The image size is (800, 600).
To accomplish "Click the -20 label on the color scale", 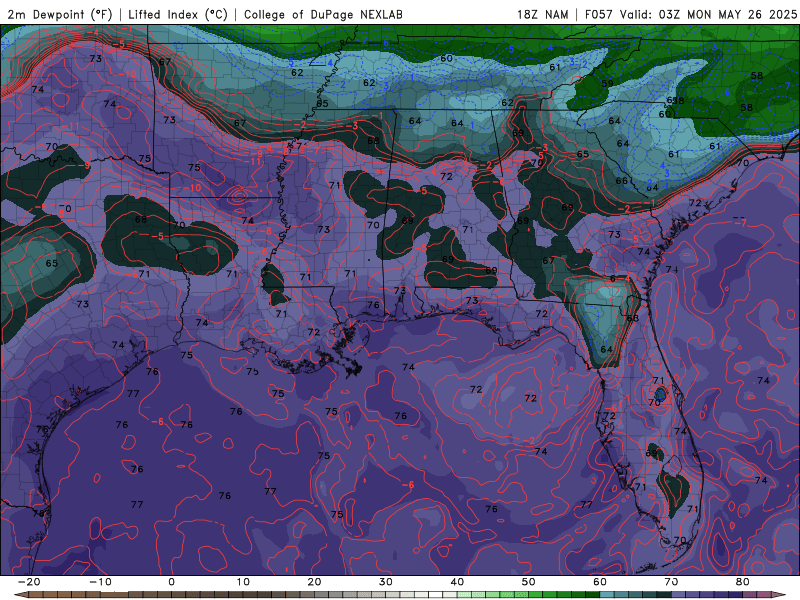I will point(29,582).
